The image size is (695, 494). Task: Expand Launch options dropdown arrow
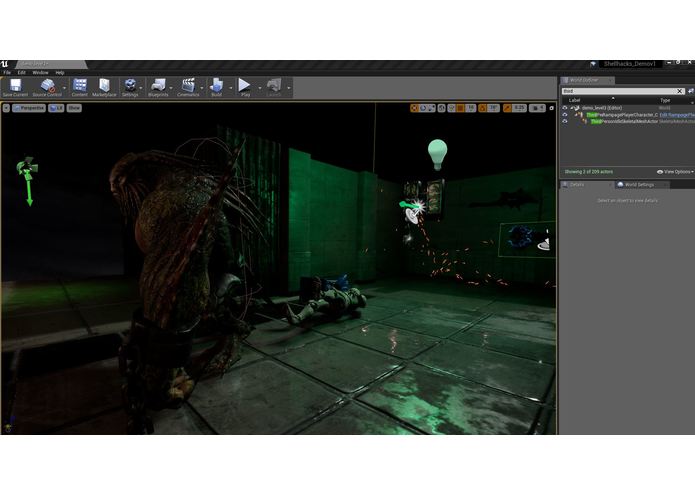pyautogui.click(x=289, y=88)
